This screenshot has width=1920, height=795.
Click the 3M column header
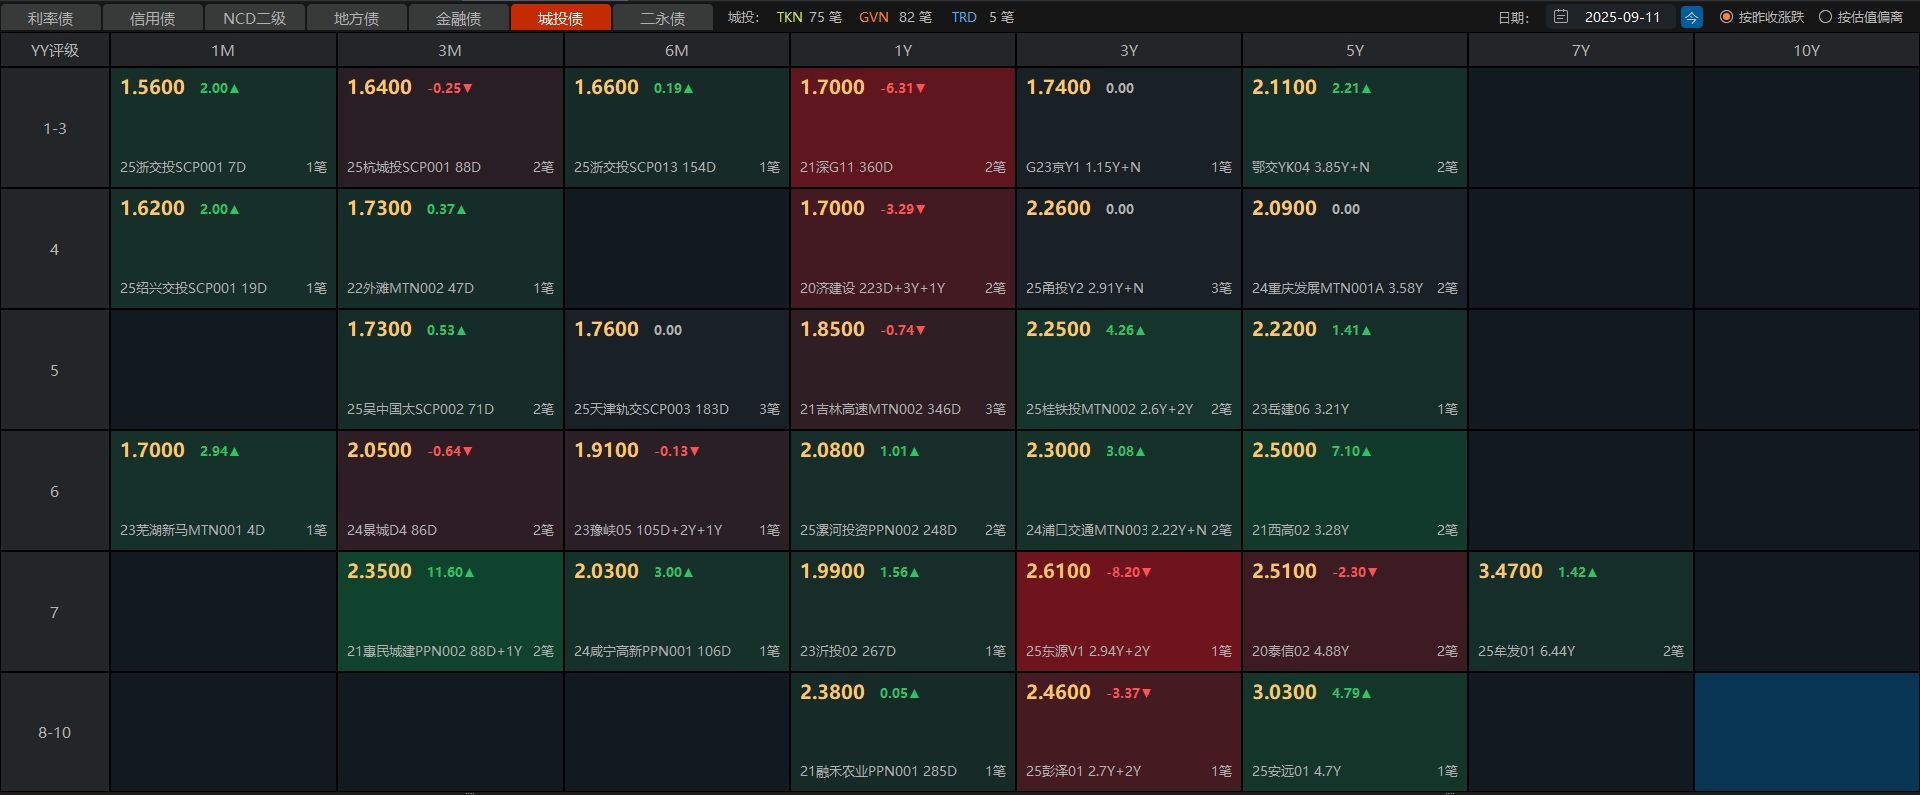coord(450,50)
